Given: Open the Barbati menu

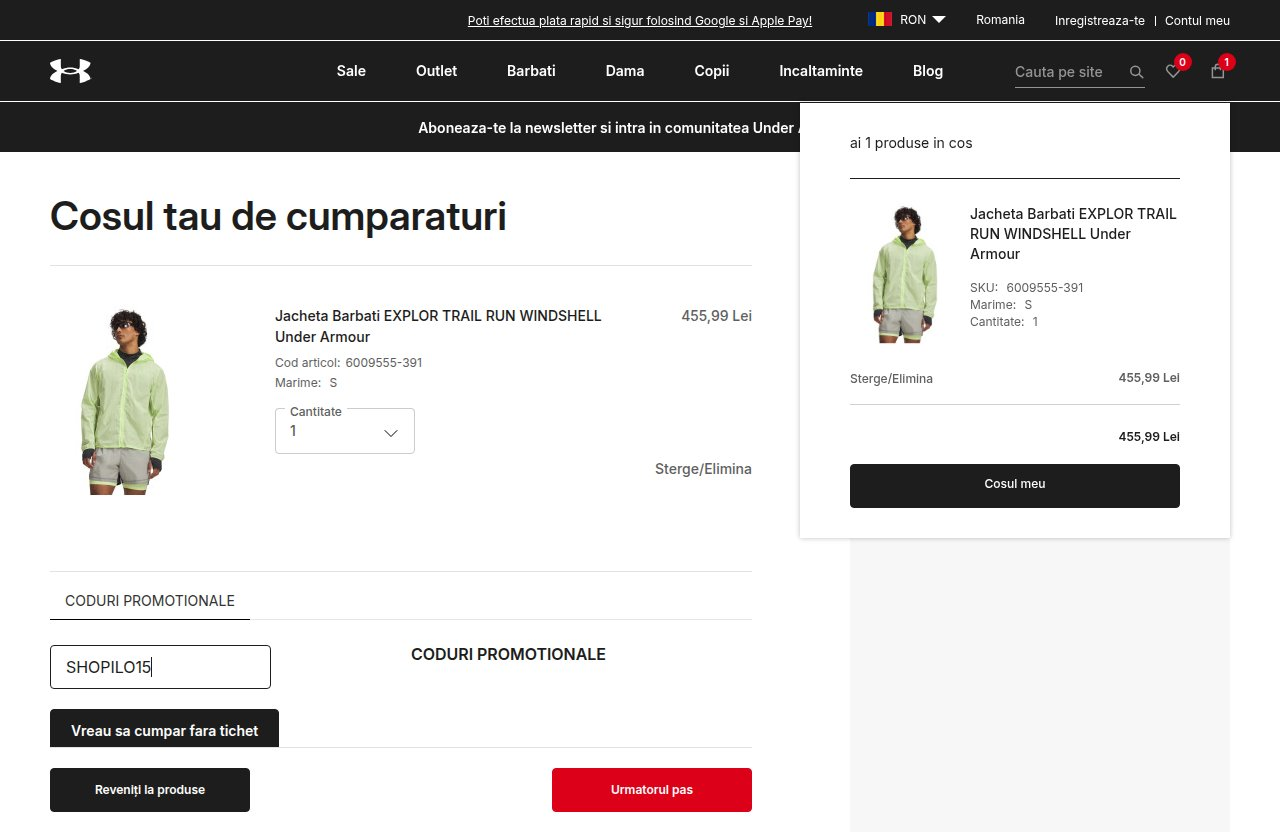Looking at the screenshot, I should point(531,71).
